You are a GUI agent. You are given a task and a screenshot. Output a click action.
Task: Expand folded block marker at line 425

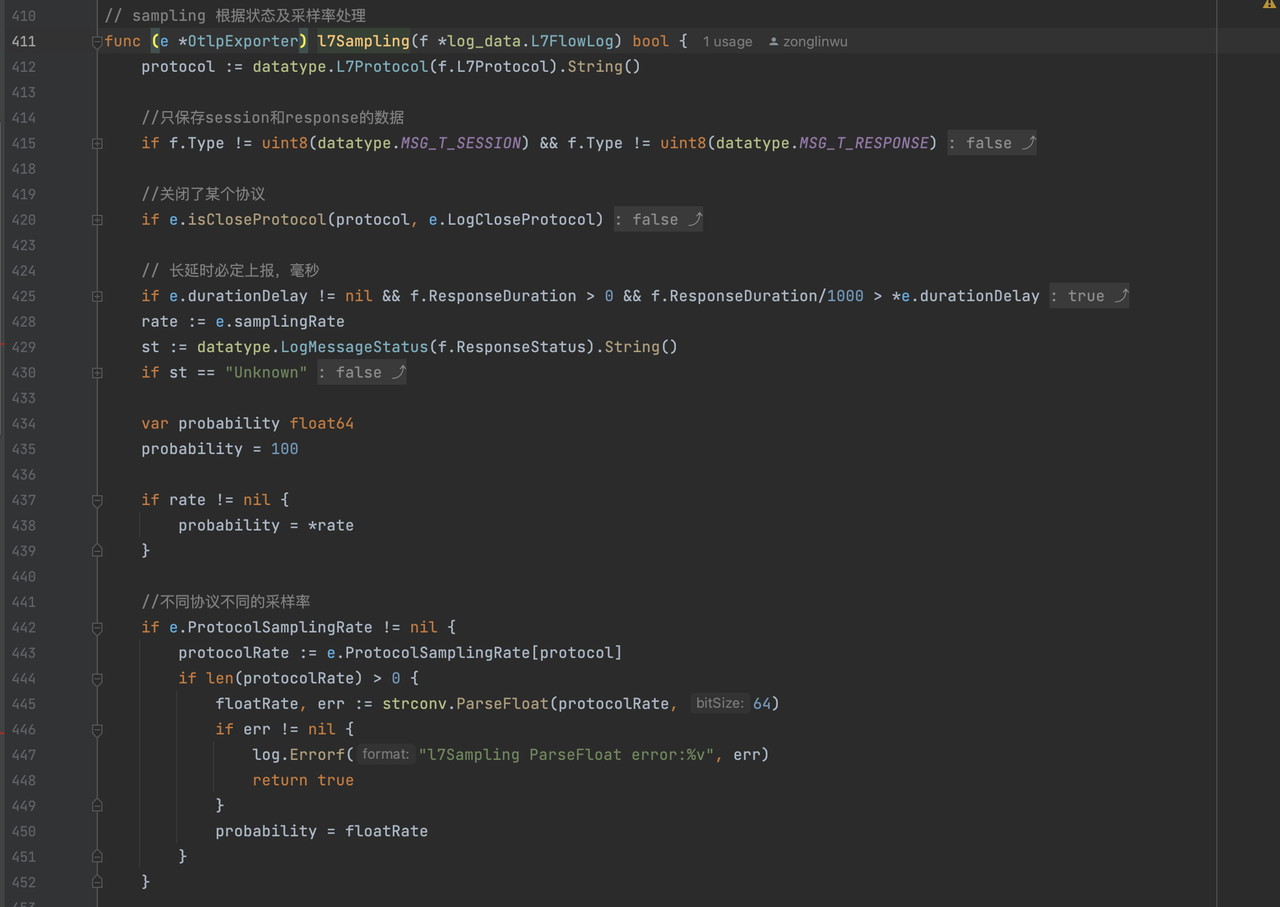(97, 297)
